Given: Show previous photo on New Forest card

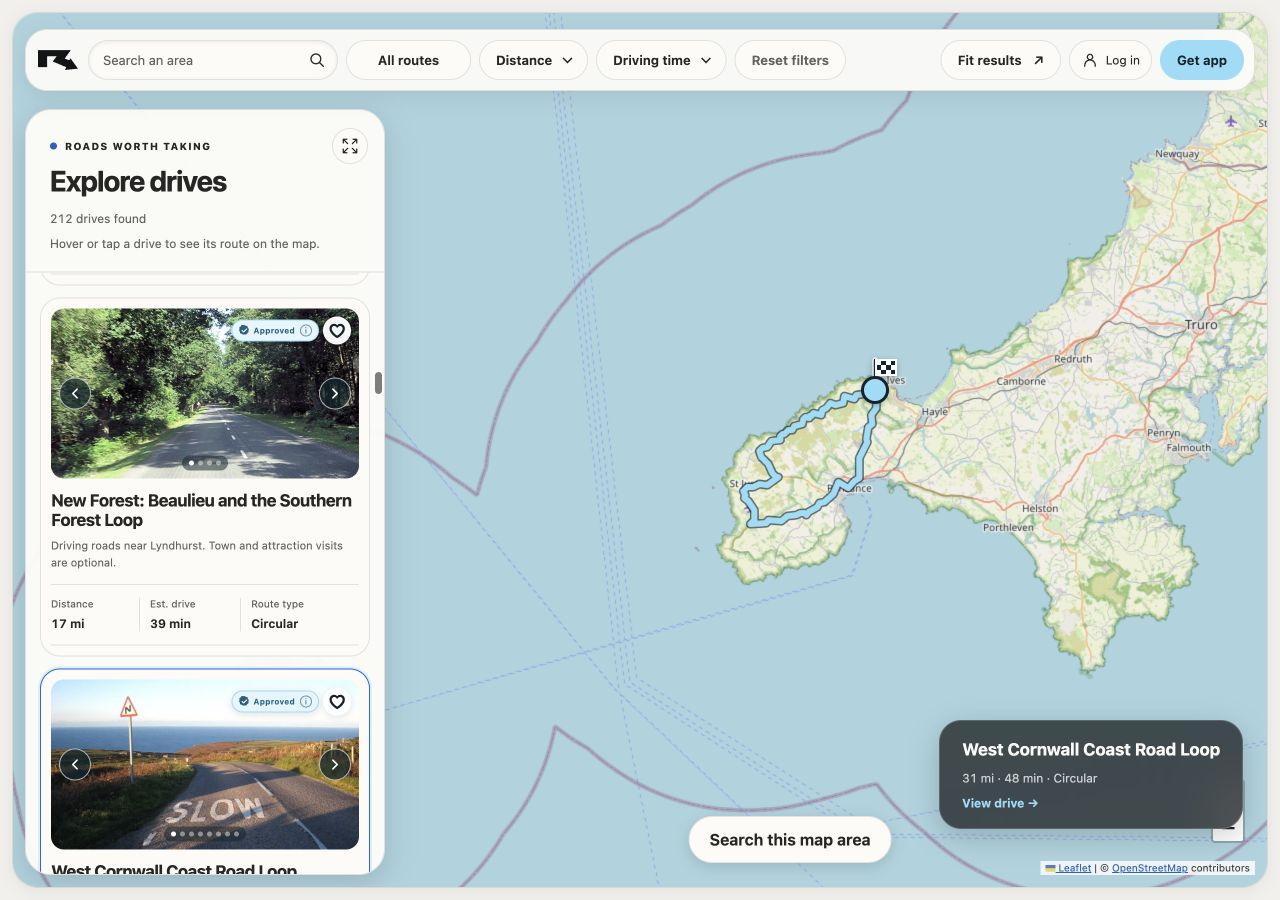Looking at the screenshot, I should [x=75, y=393].
